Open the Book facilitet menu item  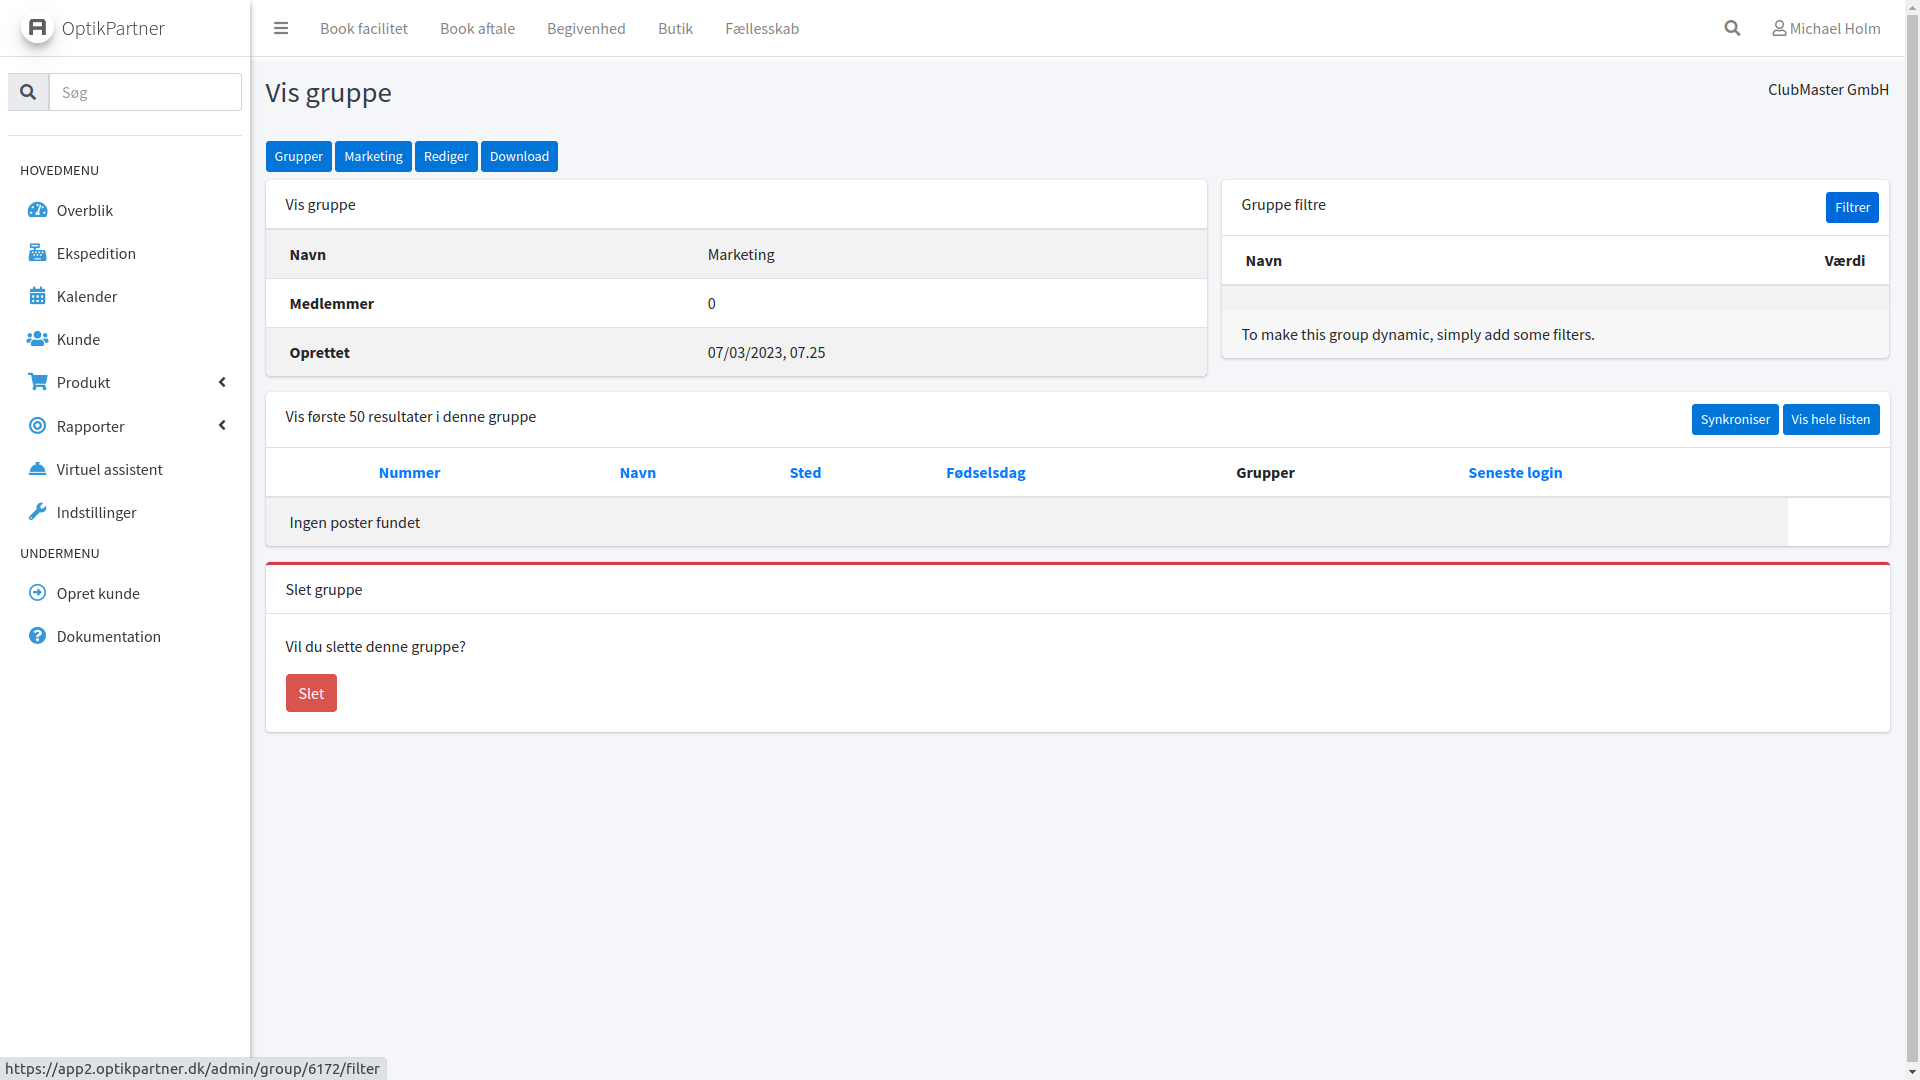364,28
